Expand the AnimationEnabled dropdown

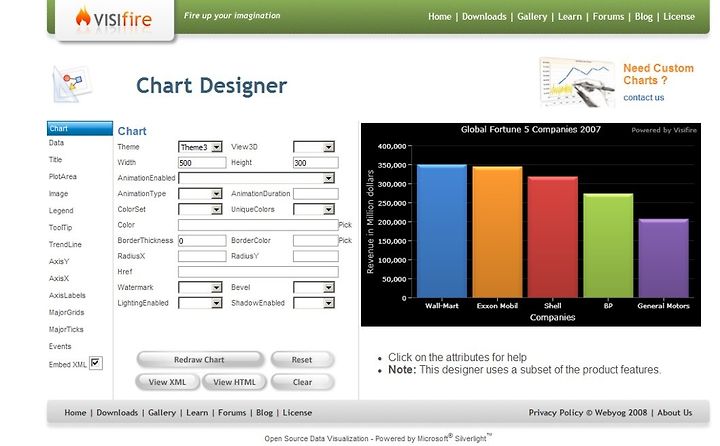point(256,178)
